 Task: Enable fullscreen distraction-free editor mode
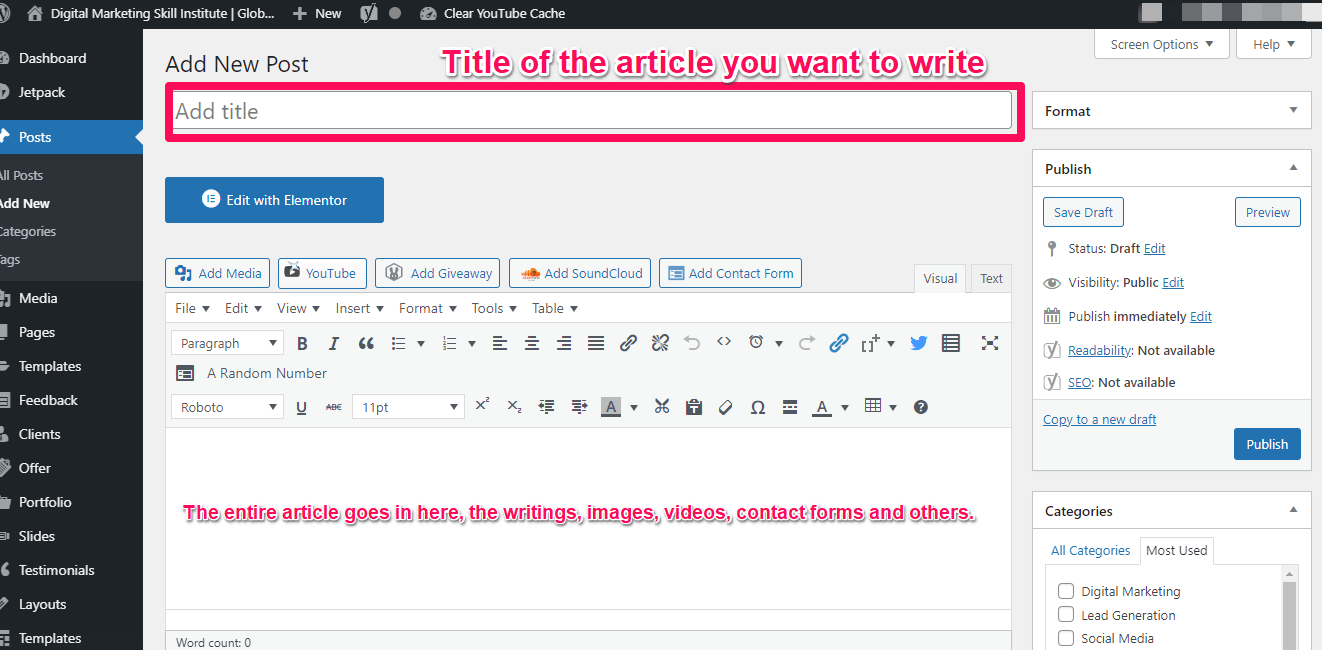click(990, 343)
